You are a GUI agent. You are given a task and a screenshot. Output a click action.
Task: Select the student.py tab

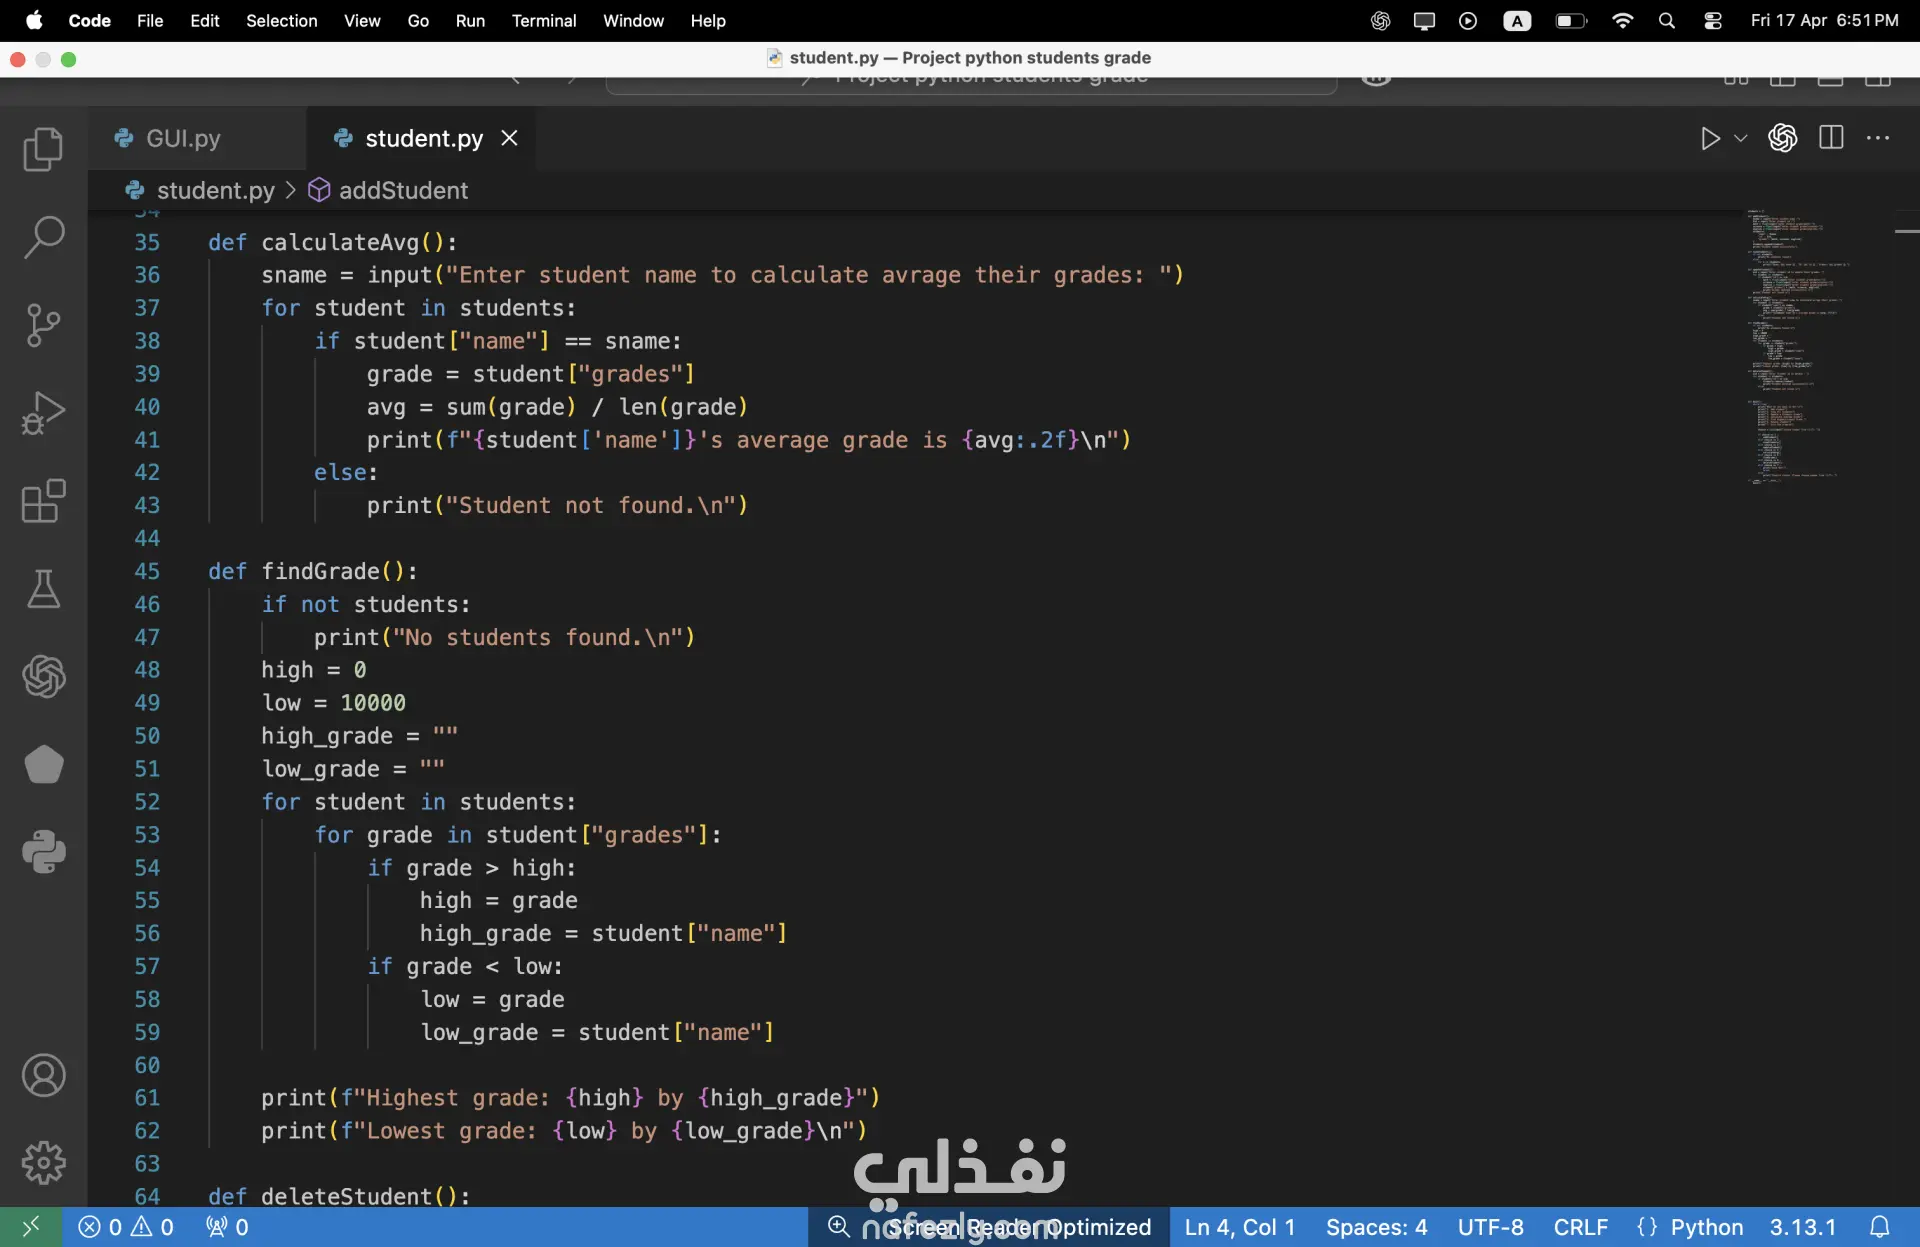point(423,138)
